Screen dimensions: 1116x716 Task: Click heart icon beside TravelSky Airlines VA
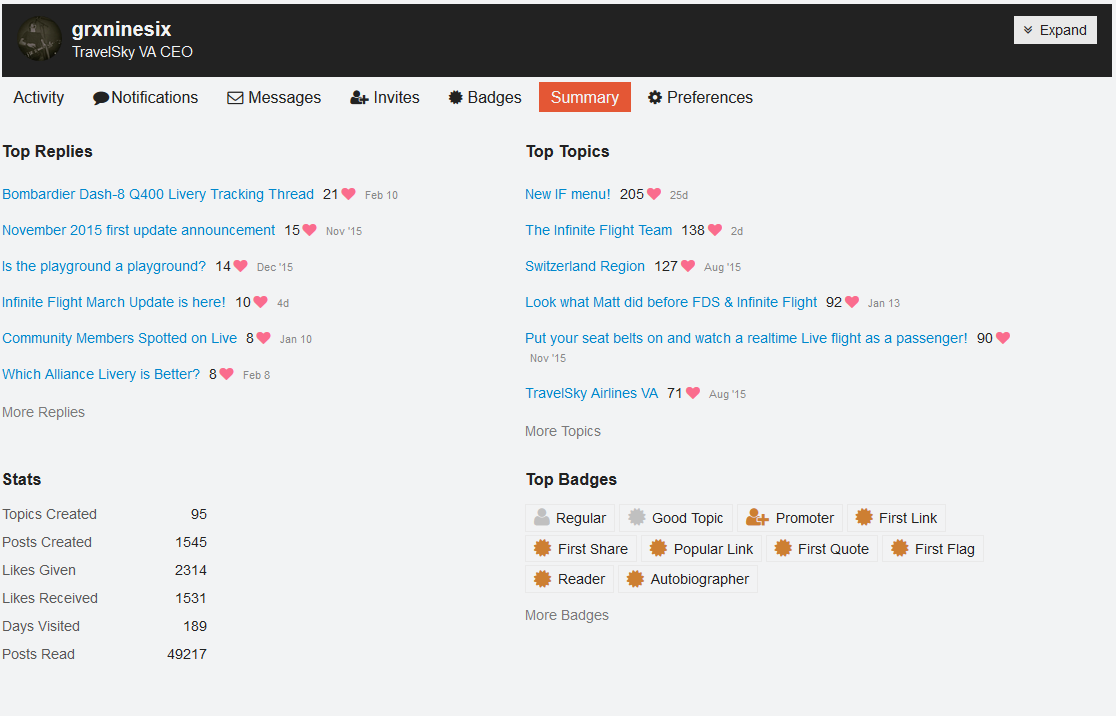(693, 392)
